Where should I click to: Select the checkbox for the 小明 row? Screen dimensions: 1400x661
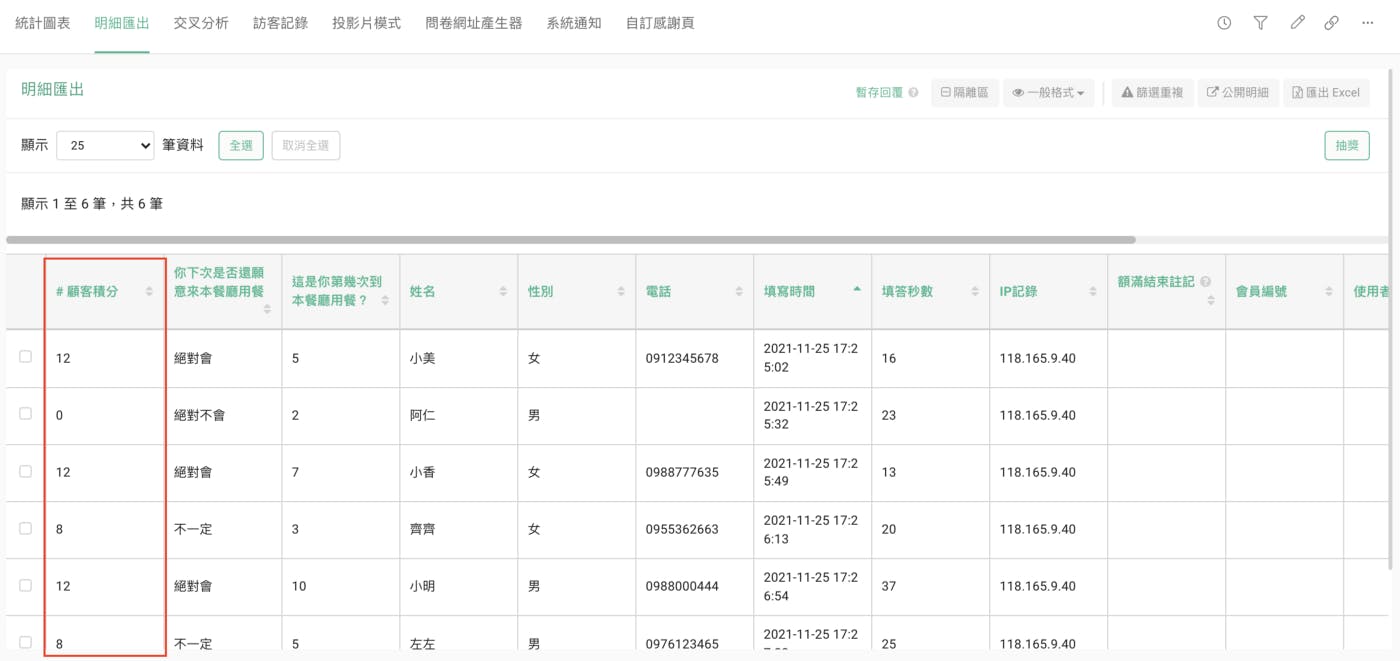click(25, 585)
